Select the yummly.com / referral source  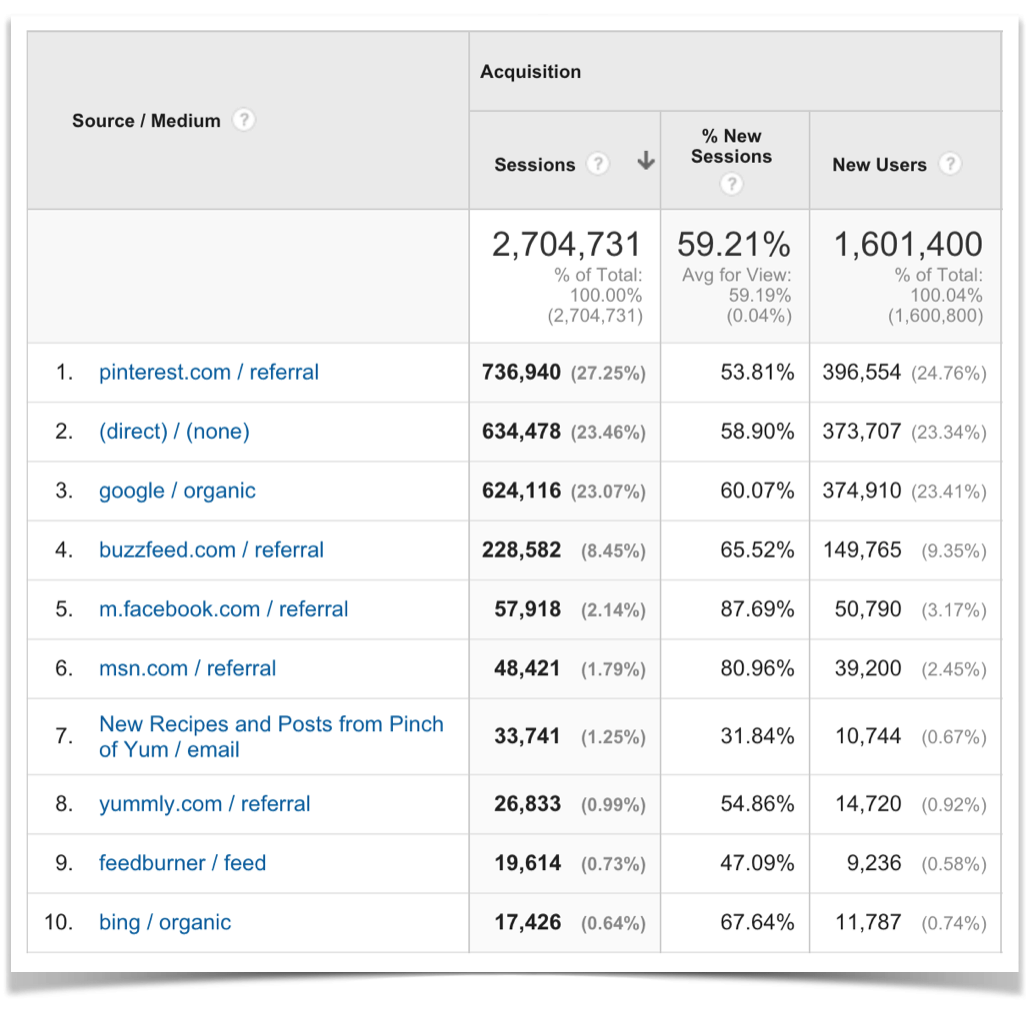pyautogui.click(x=205, y=804)
